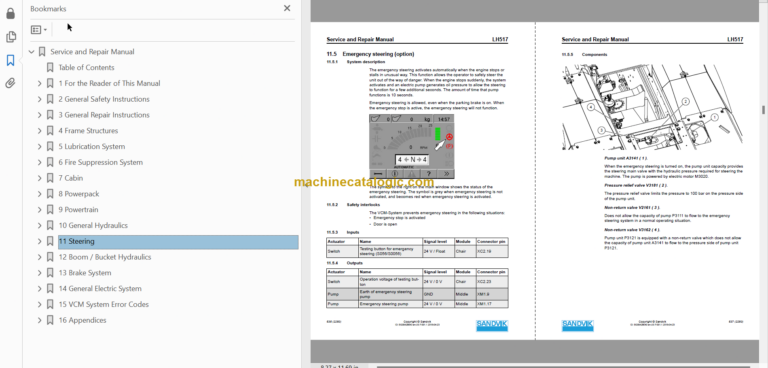The image size is (768, 368).
Task: Expand 12 Boom / Bucket Hydraulics chevron
Action: tap(40, 257)
